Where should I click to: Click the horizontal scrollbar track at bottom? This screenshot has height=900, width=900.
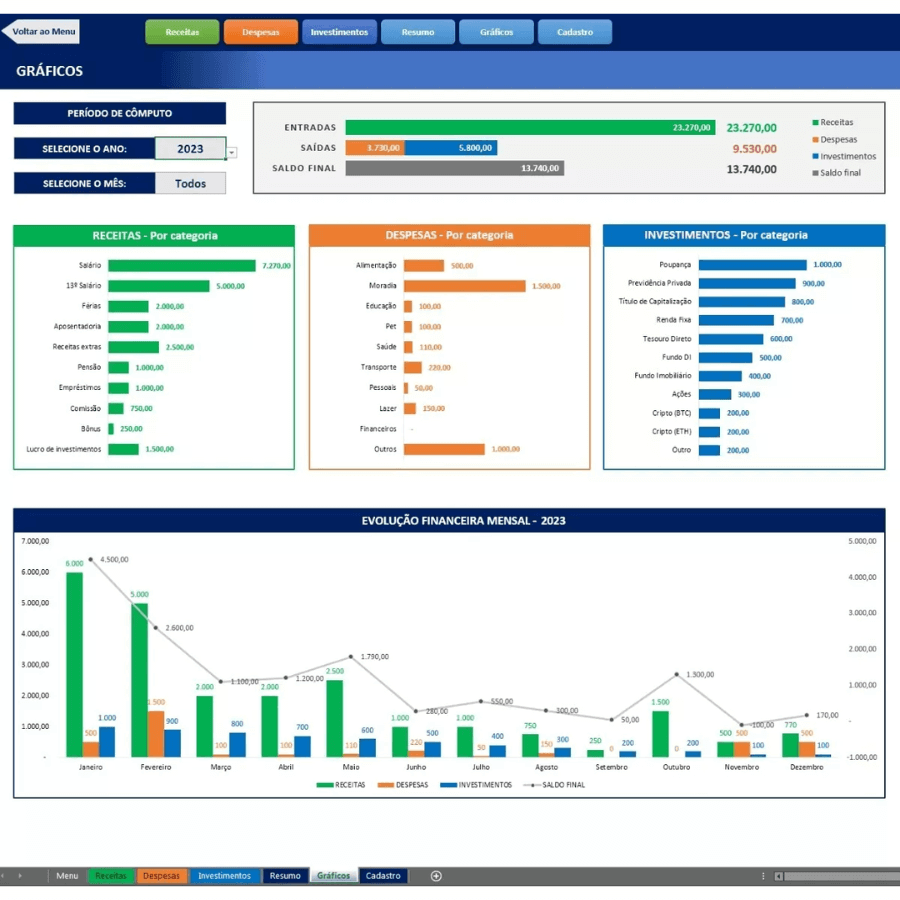click(840, 876)
